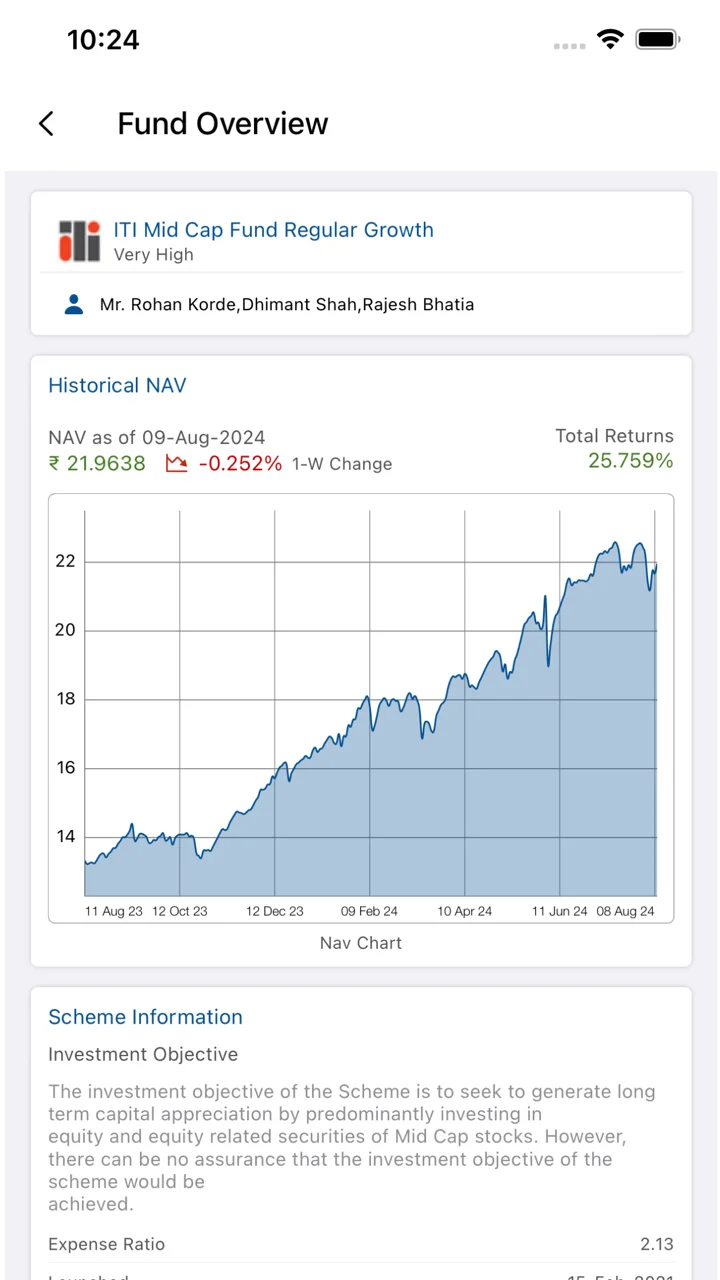Tap the Nav Chart caption
Image resolution: width=720 pixels, height=1280 pixels.
click(x=361, y=943)
